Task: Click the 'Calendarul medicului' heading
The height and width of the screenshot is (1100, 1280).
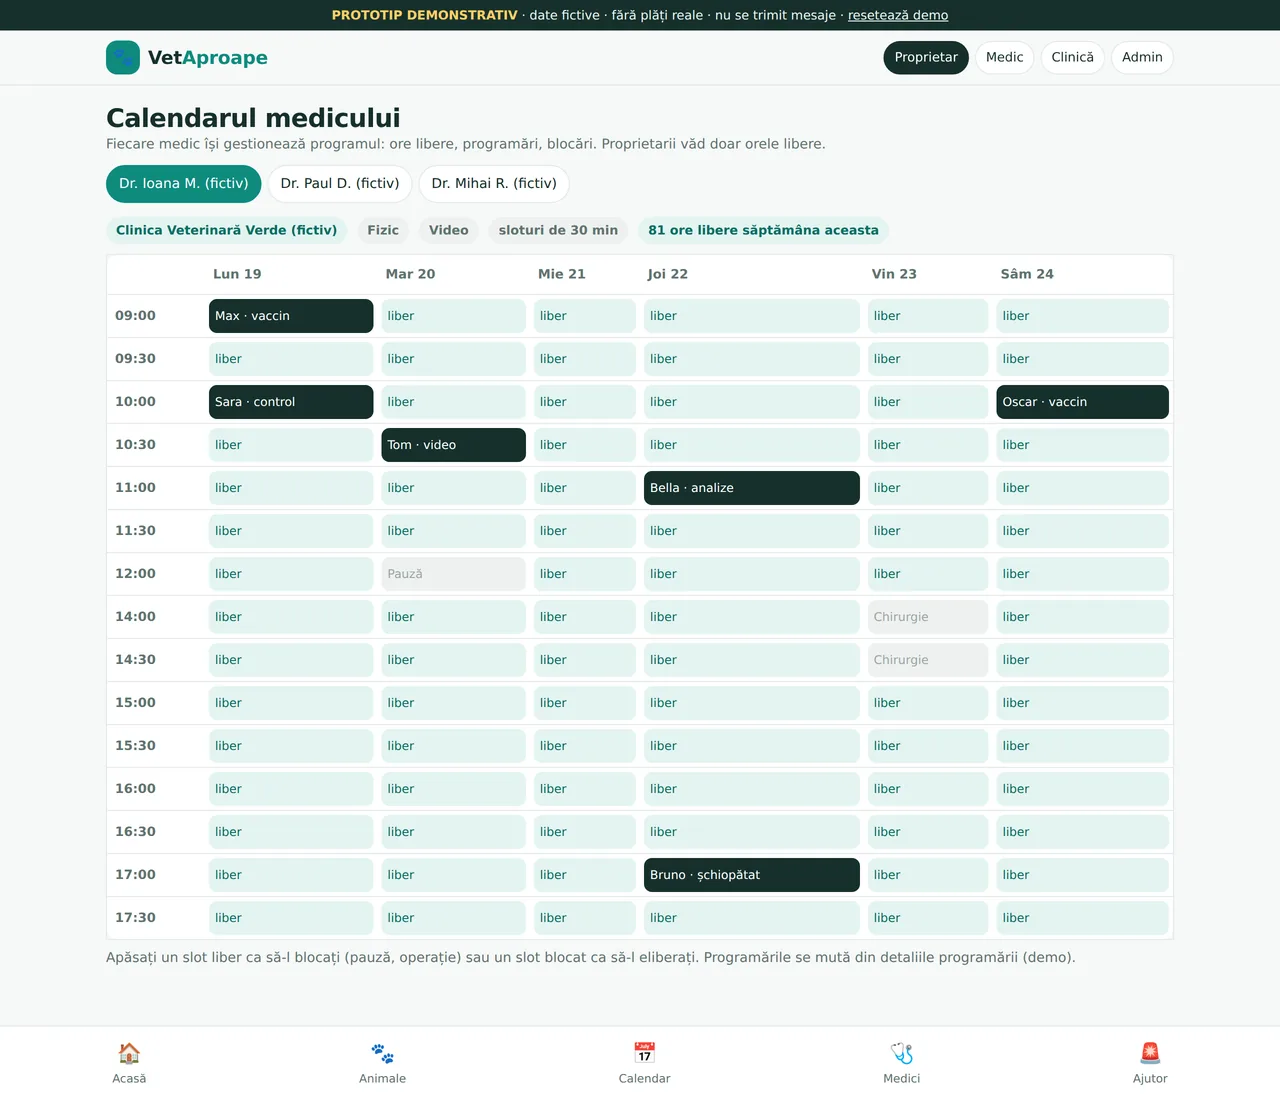Action: pos(253,118)
